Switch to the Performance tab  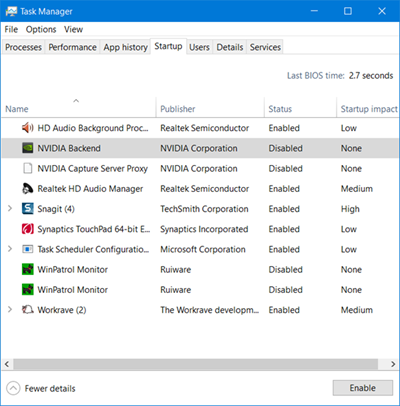(72, 47)
